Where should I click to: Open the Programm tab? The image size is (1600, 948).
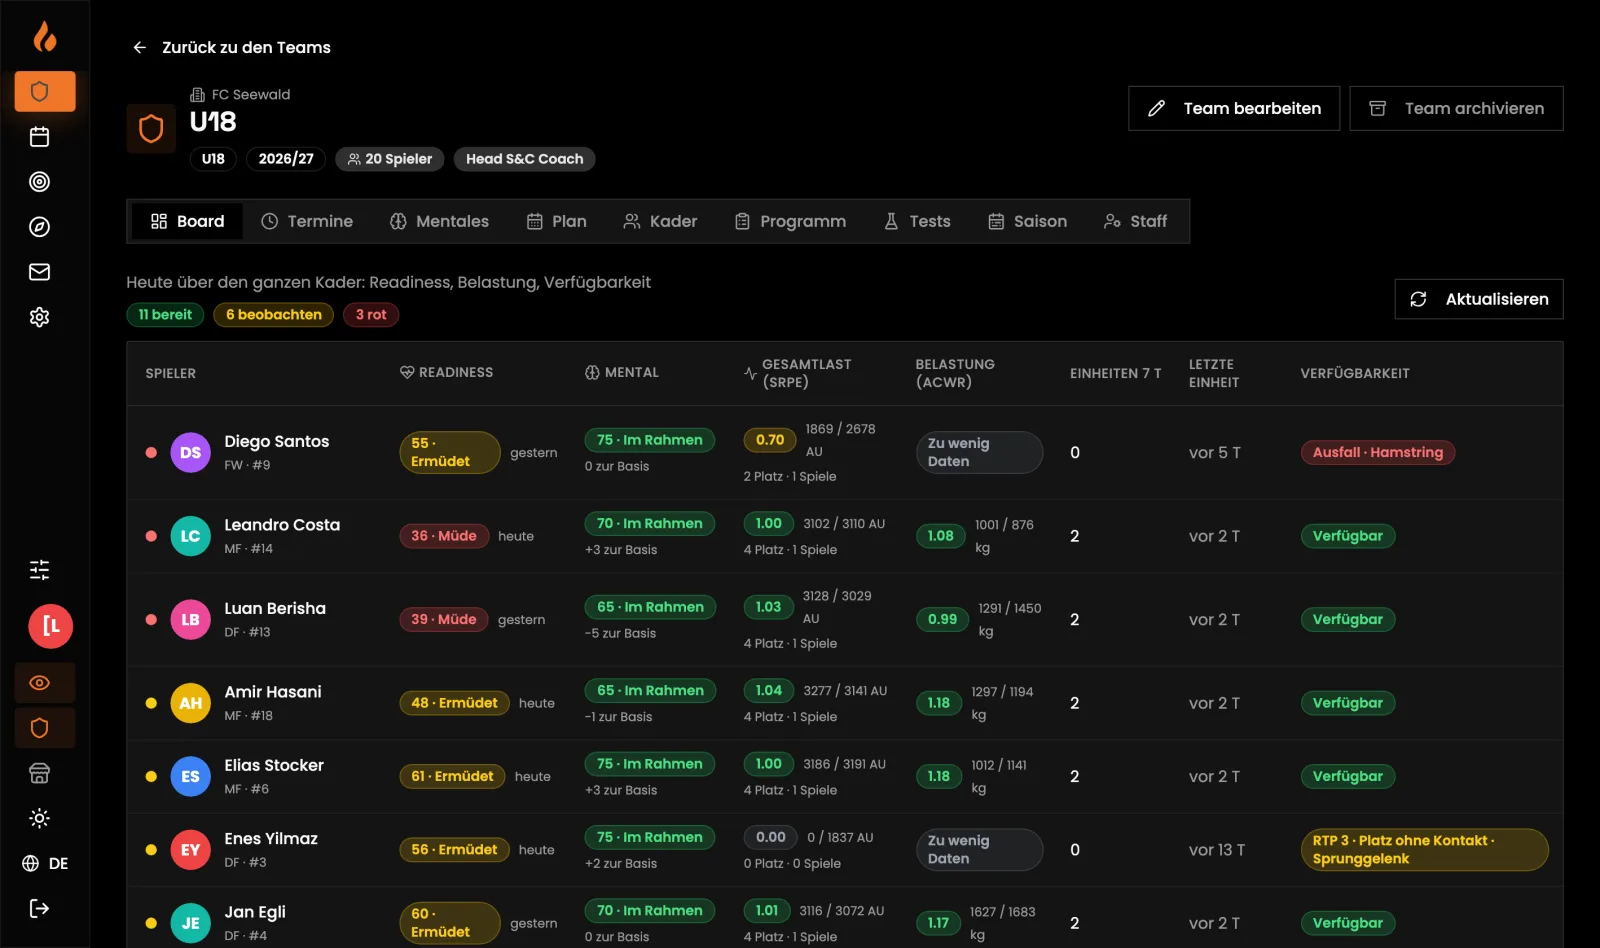pyautogui.click(x=790, y=221)
